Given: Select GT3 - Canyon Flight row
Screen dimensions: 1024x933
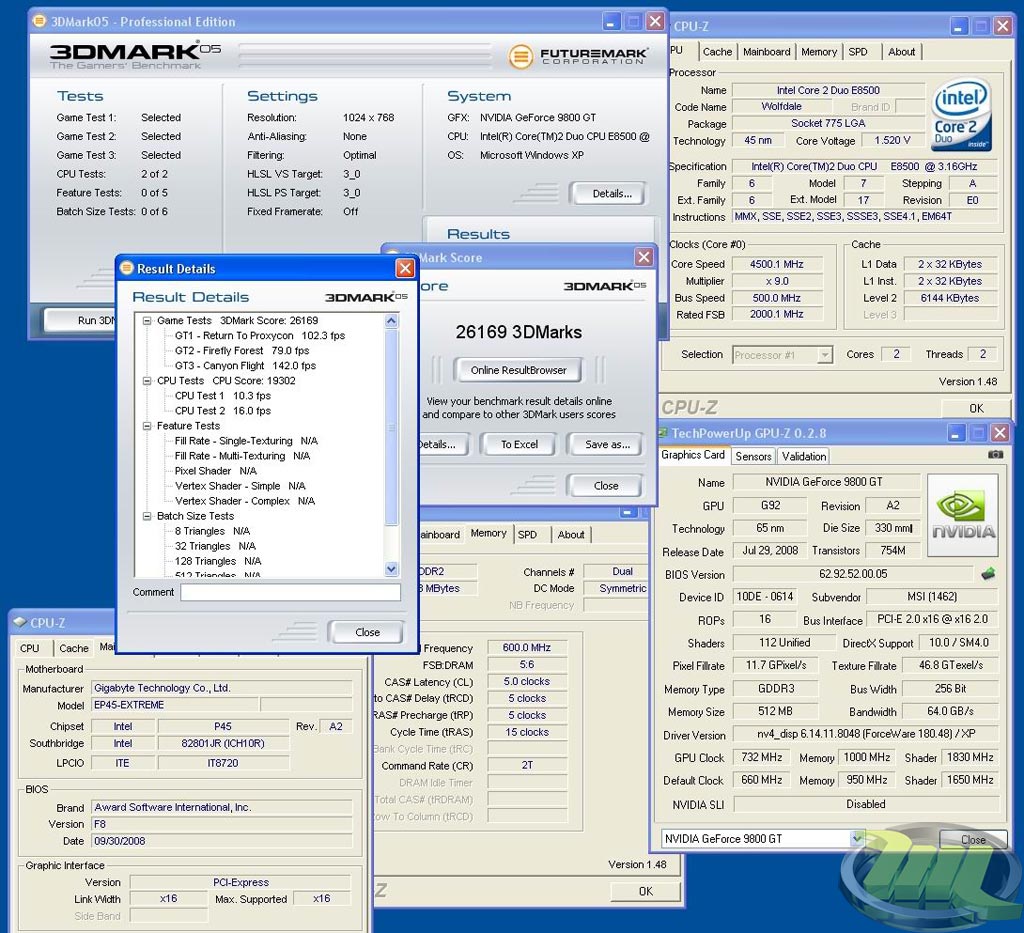Looking at the screenshot, I should tap(245, 366).
